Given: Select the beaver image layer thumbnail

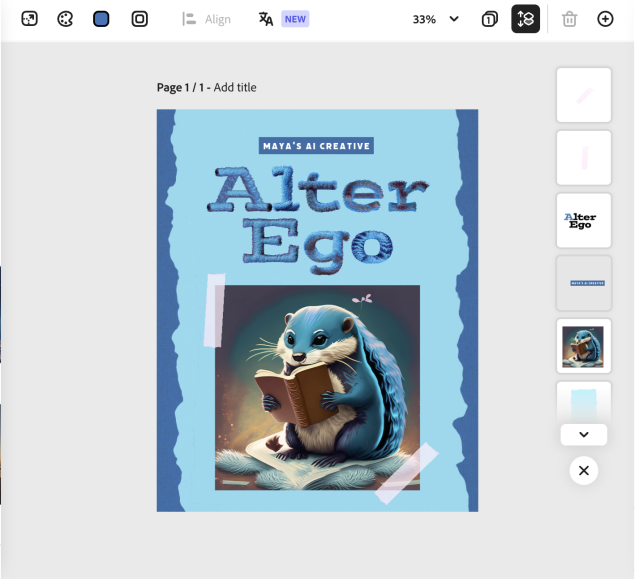Looking at the screenshot, I should [x=583, y=346].
